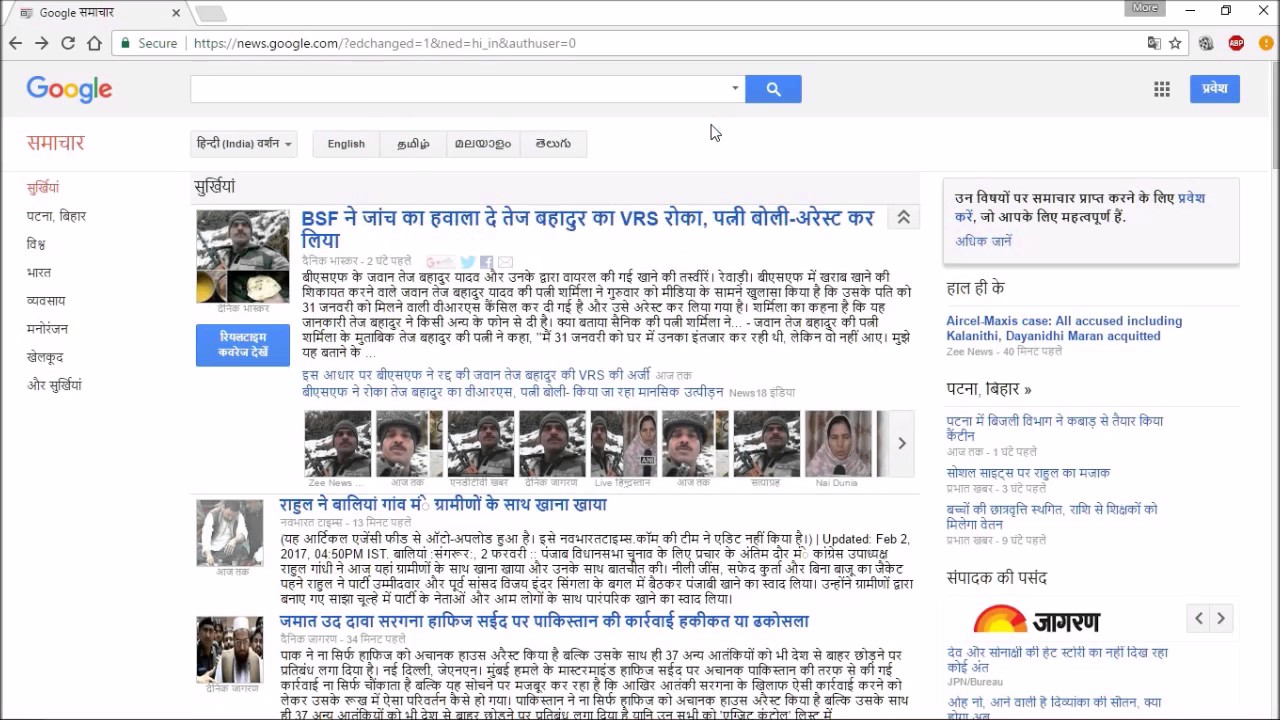Open जमात उद दावा सरगना headline

click(544, 621)
